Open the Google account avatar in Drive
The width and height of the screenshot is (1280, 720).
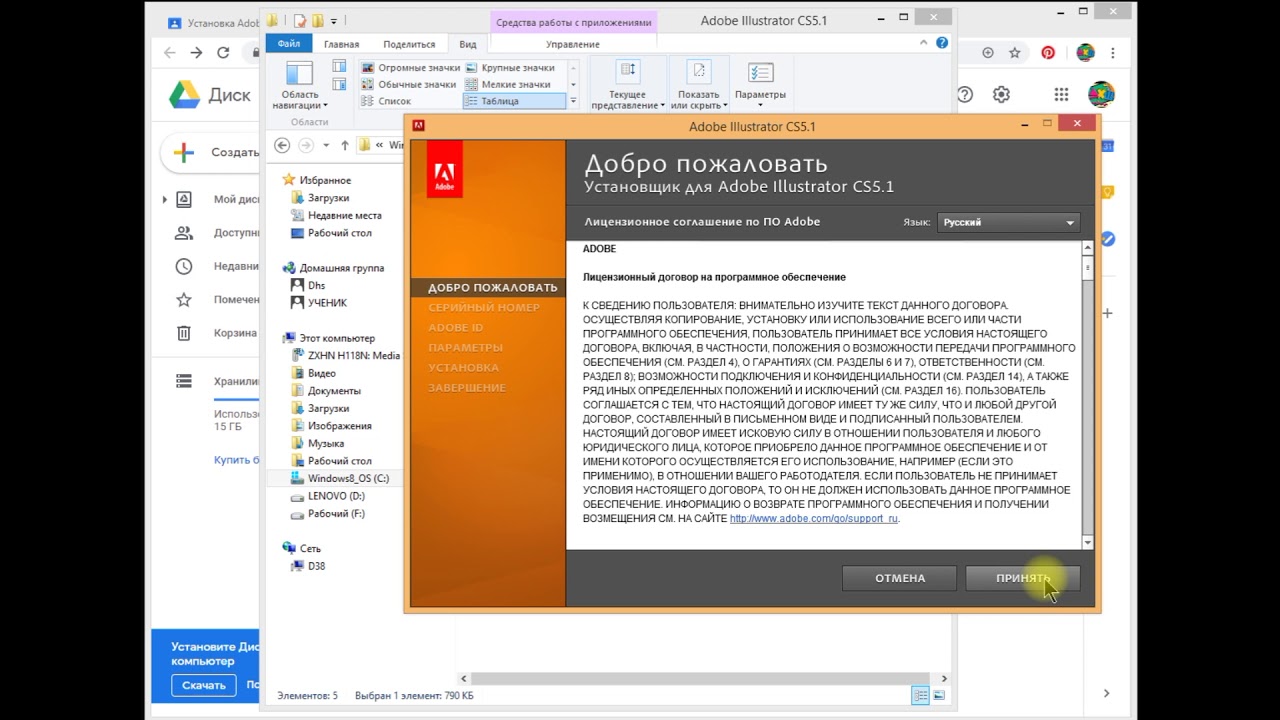[1101, 95]
